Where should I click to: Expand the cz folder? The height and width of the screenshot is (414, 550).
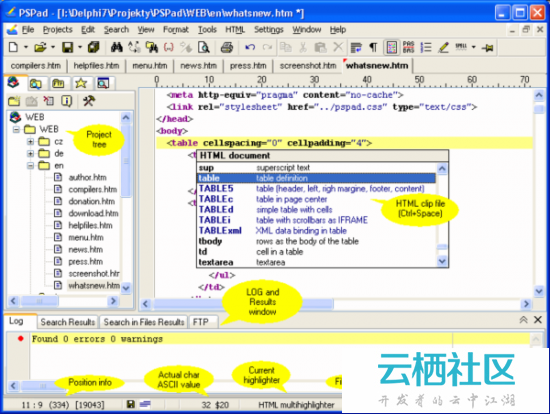pos(31,142)
